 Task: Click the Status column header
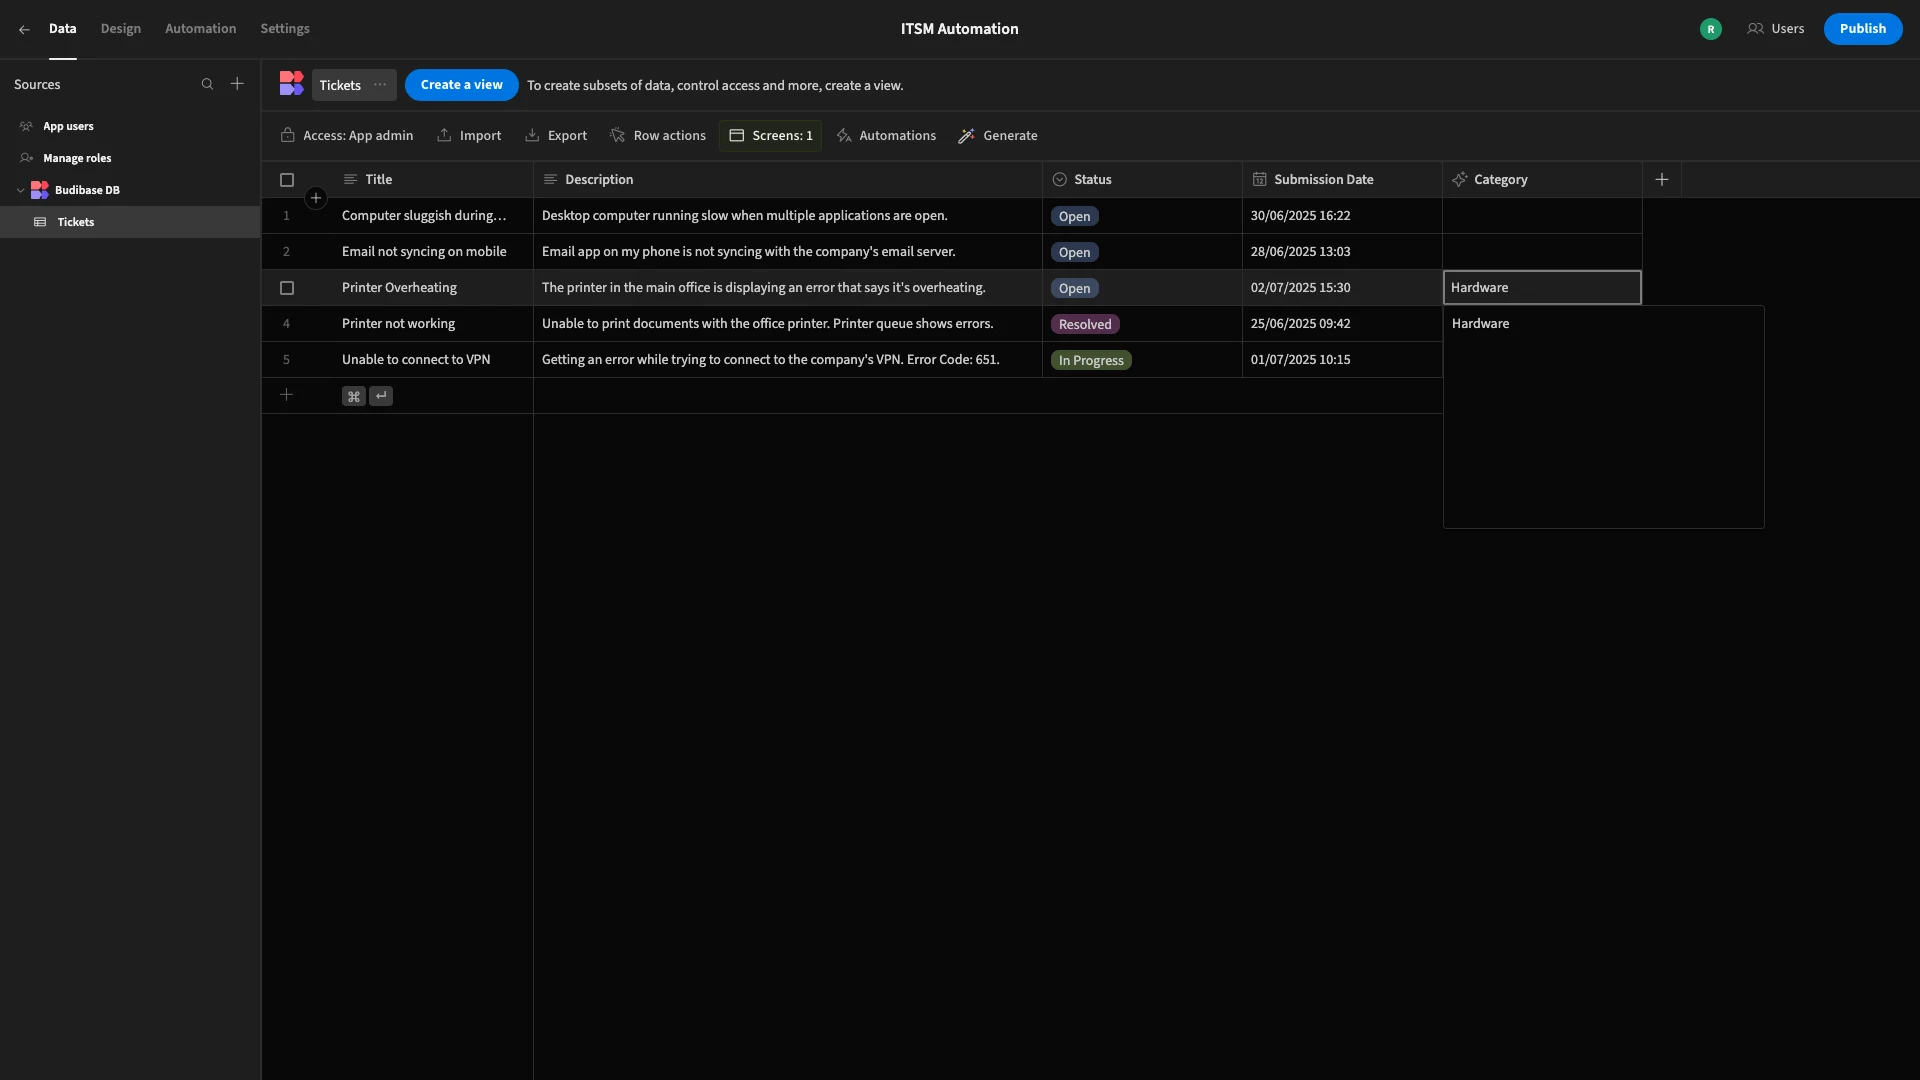(x=1142, y=180)
